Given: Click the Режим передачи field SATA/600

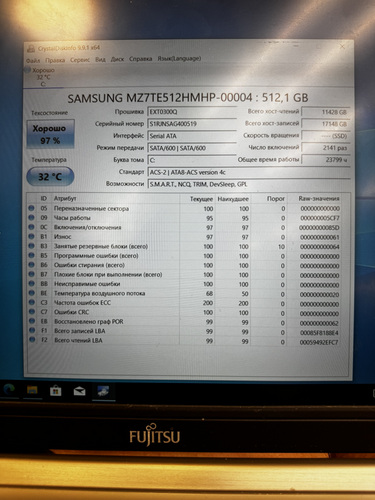Looking at the screenshot, I should pos(192,148).
